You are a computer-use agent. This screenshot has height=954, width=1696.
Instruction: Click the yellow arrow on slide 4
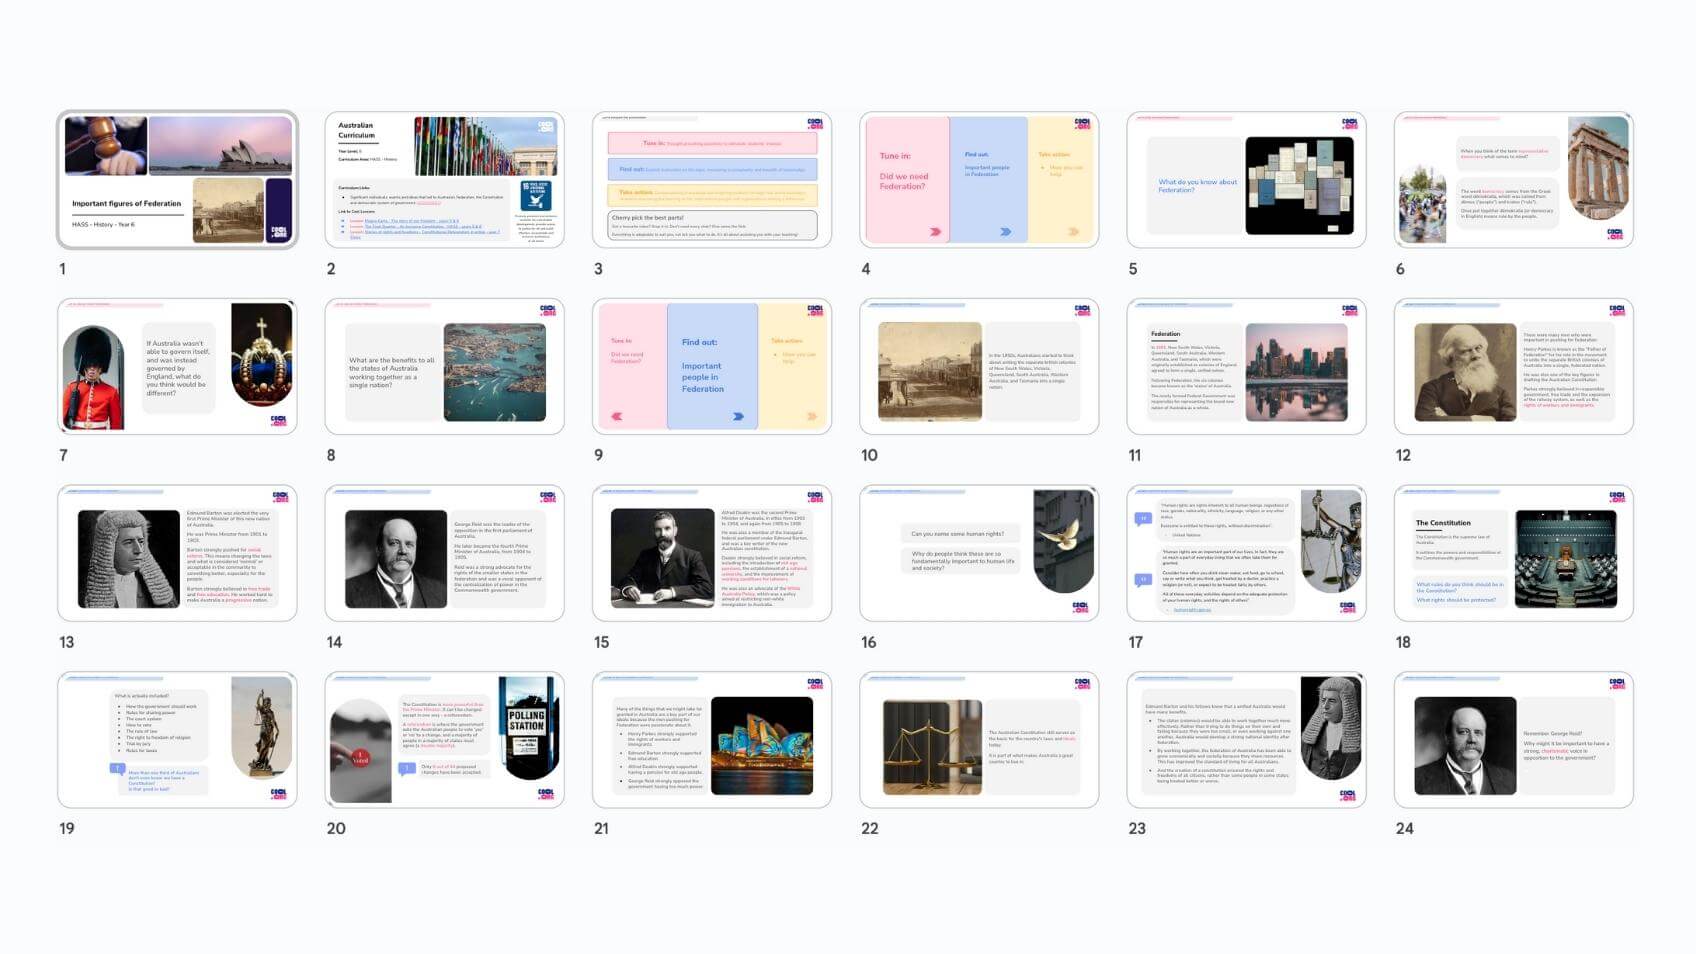1073,231
